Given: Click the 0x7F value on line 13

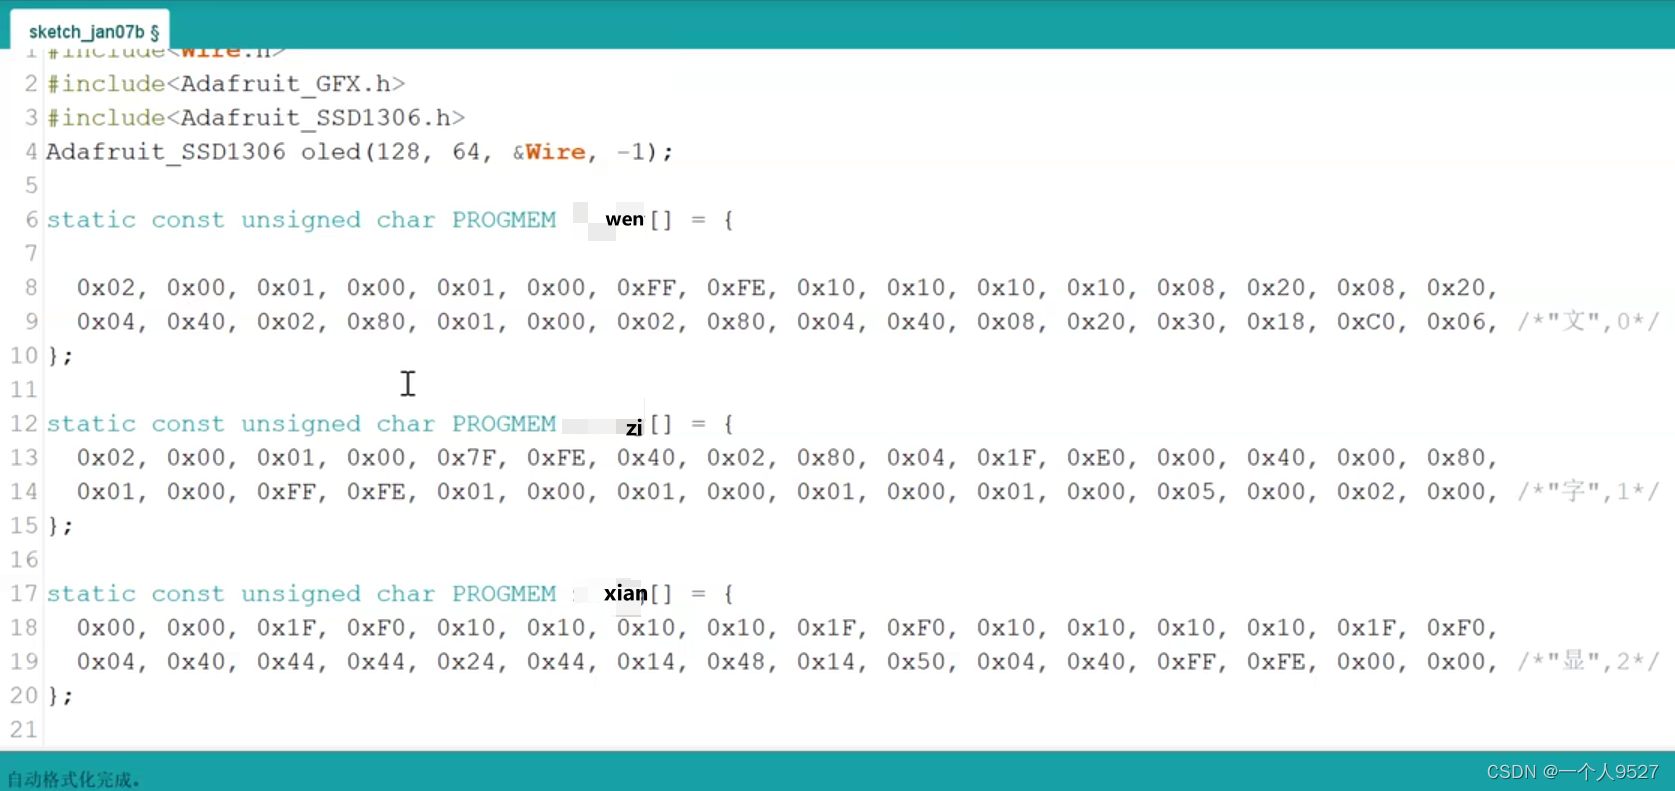Looking at the screenshot, I should (466, 458).
